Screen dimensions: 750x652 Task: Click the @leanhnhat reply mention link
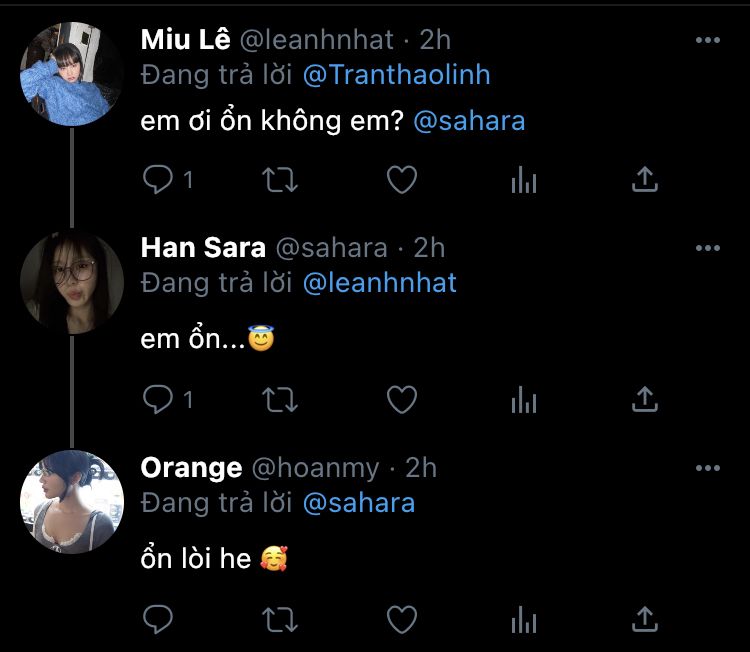379,283
